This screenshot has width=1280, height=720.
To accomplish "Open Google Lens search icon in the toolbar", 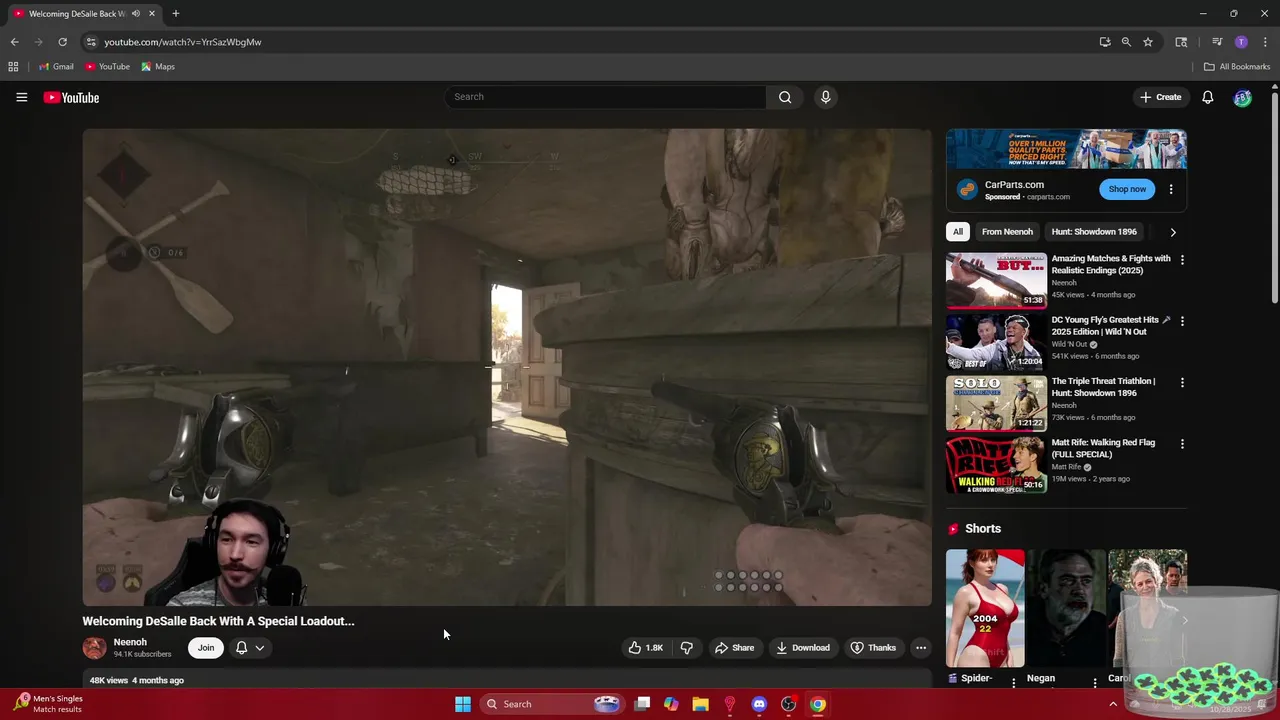I will click(1181, 42).
